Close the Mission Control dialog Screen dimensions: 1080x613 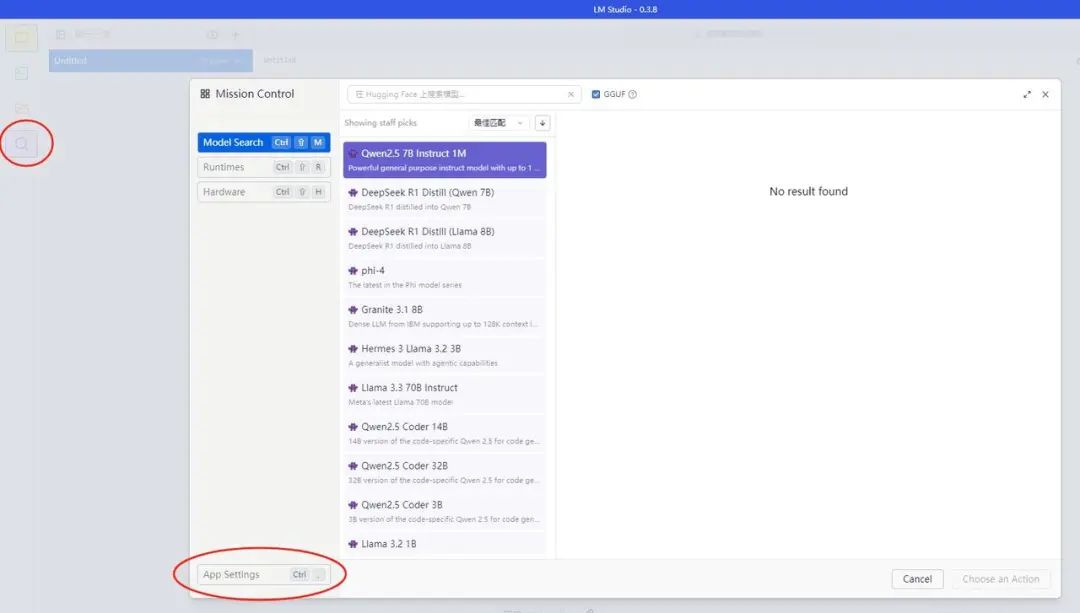click(1046, 94)
